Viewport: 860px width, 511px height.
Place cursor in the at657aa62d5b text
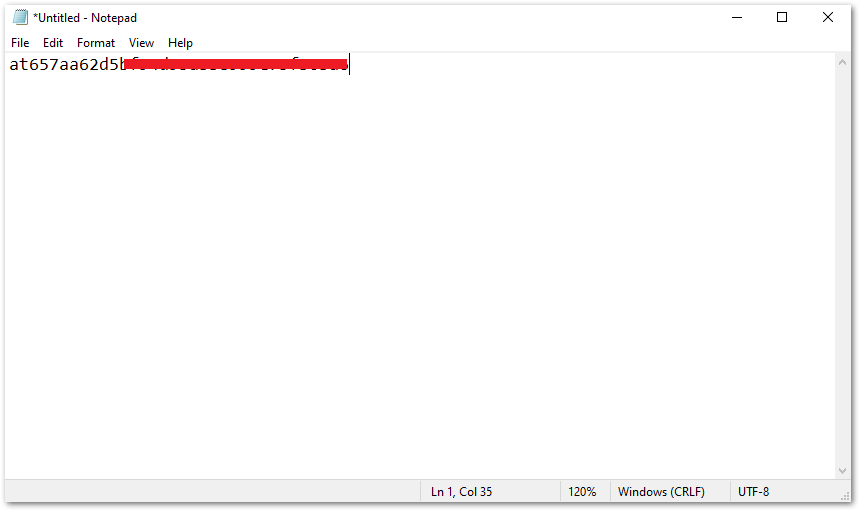(x=67, y=64)
